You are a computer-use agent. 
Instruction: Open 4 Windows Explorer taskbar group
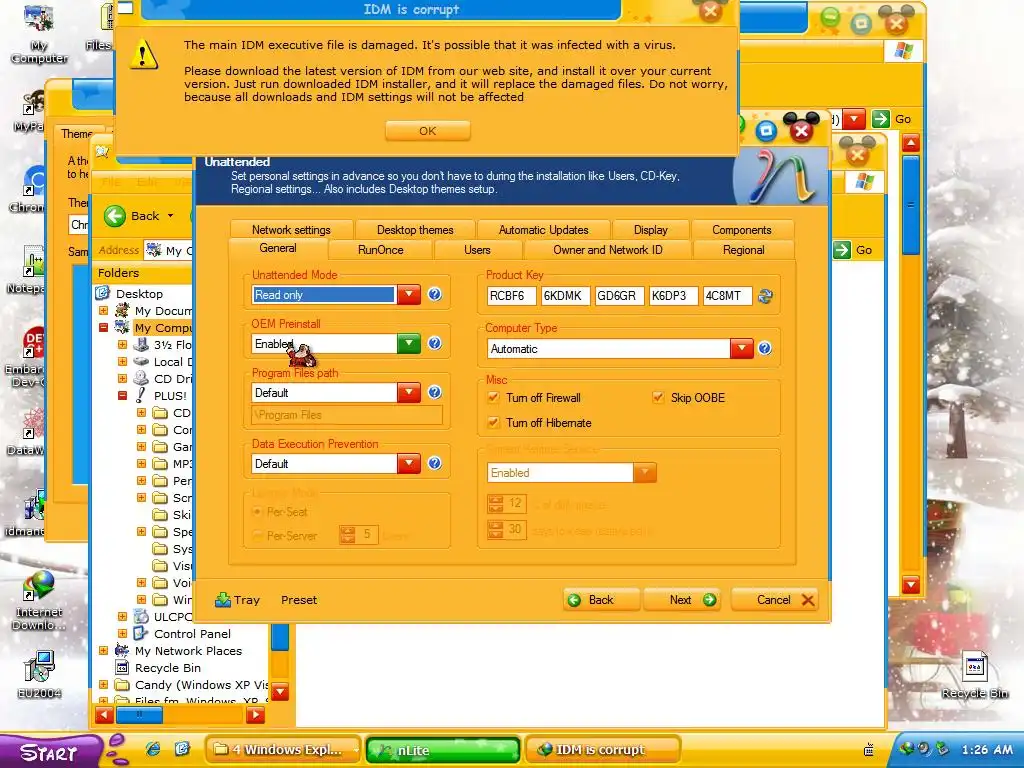point(282,750)
